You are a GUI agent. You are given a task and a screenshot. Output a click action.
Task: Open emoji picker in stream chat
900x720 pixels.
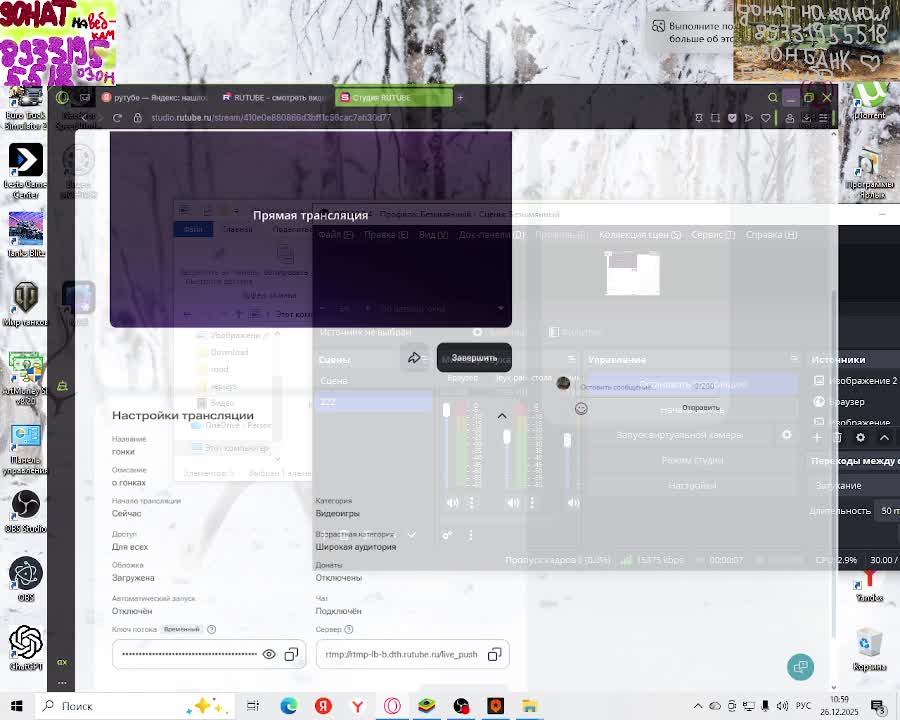point(581,408)
